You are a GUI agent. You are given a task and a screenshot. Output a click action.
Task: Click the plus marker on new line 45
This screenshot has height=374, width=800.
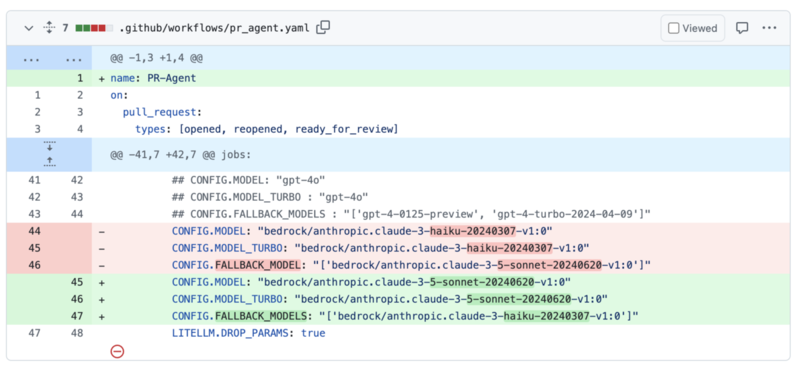coord(102,282)
